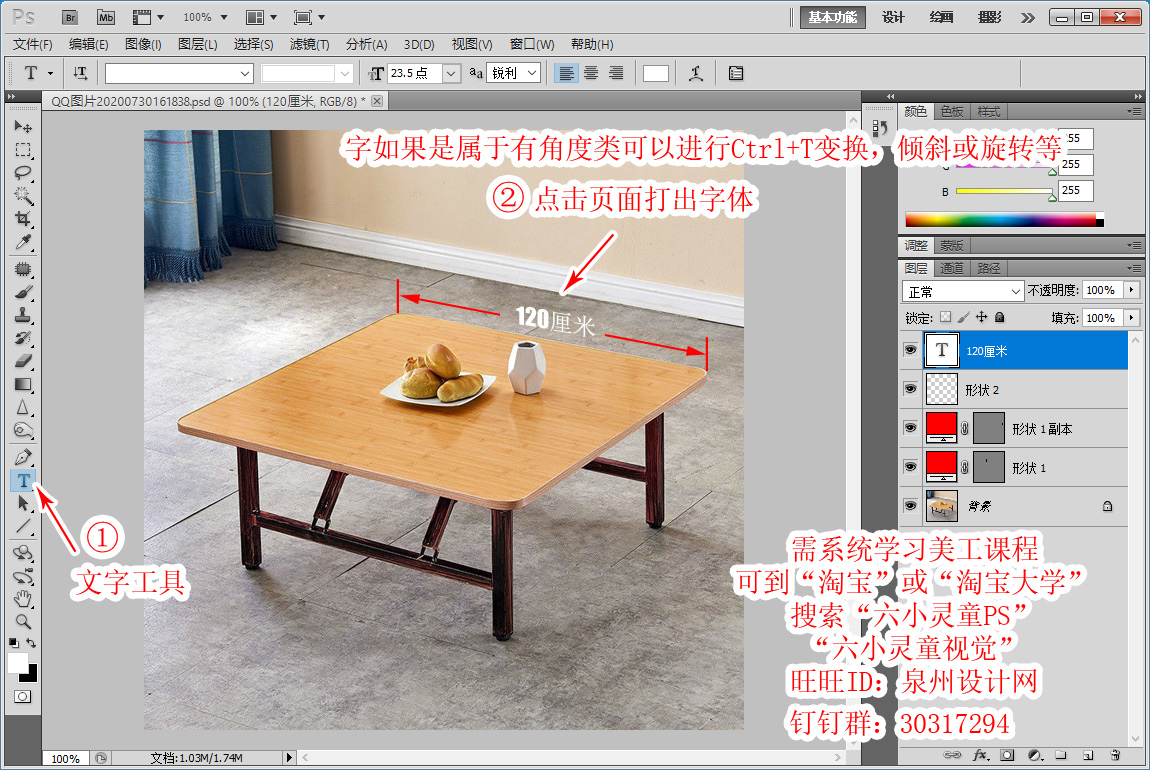1150x770 pixels.
Task: Add a layer mask
Action: [x=1008, y=755]
